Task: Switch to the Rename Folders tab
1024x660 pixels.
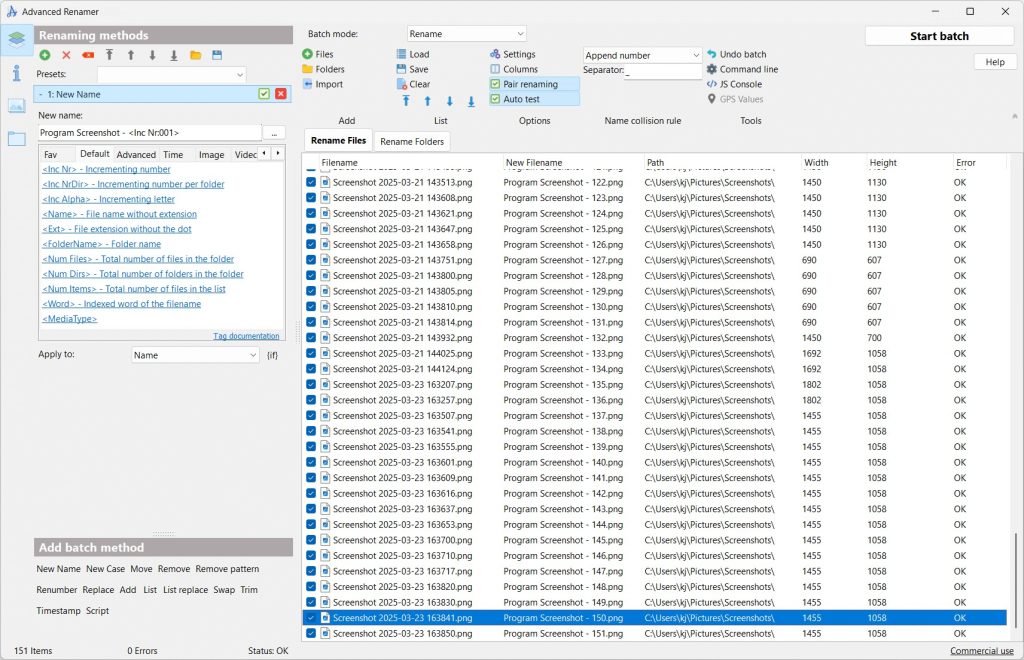Action: click(x=412, y=141)
